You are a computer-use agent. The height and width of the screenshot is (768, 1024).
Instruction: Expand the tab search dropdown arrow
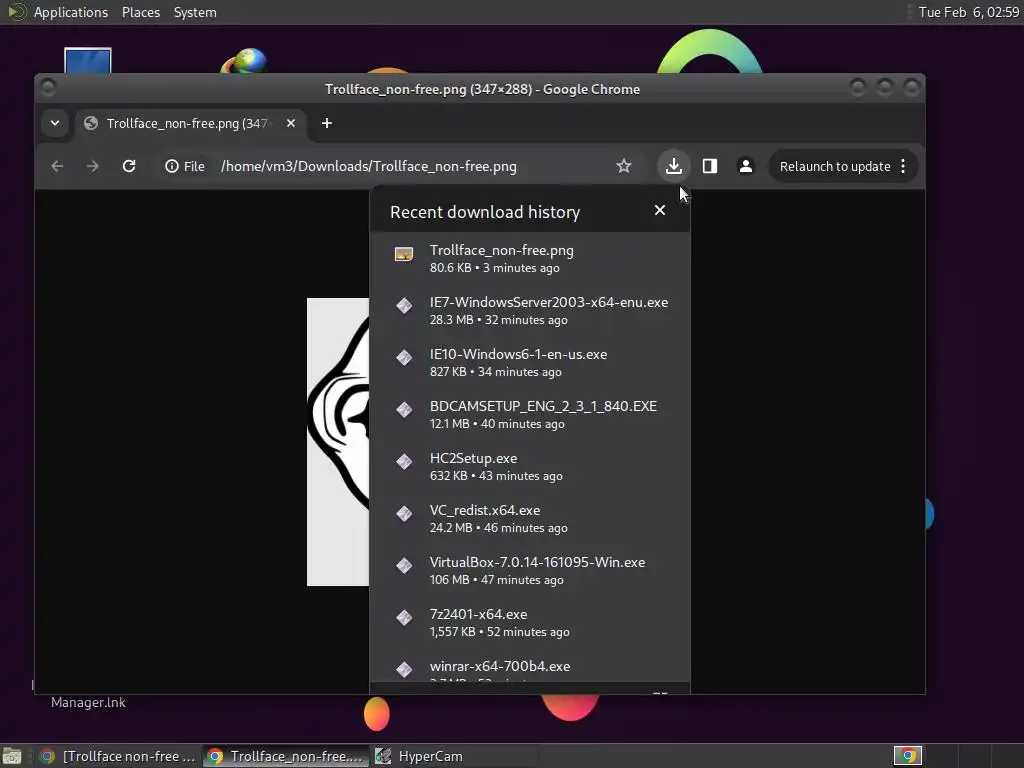(x=55, y=123)
